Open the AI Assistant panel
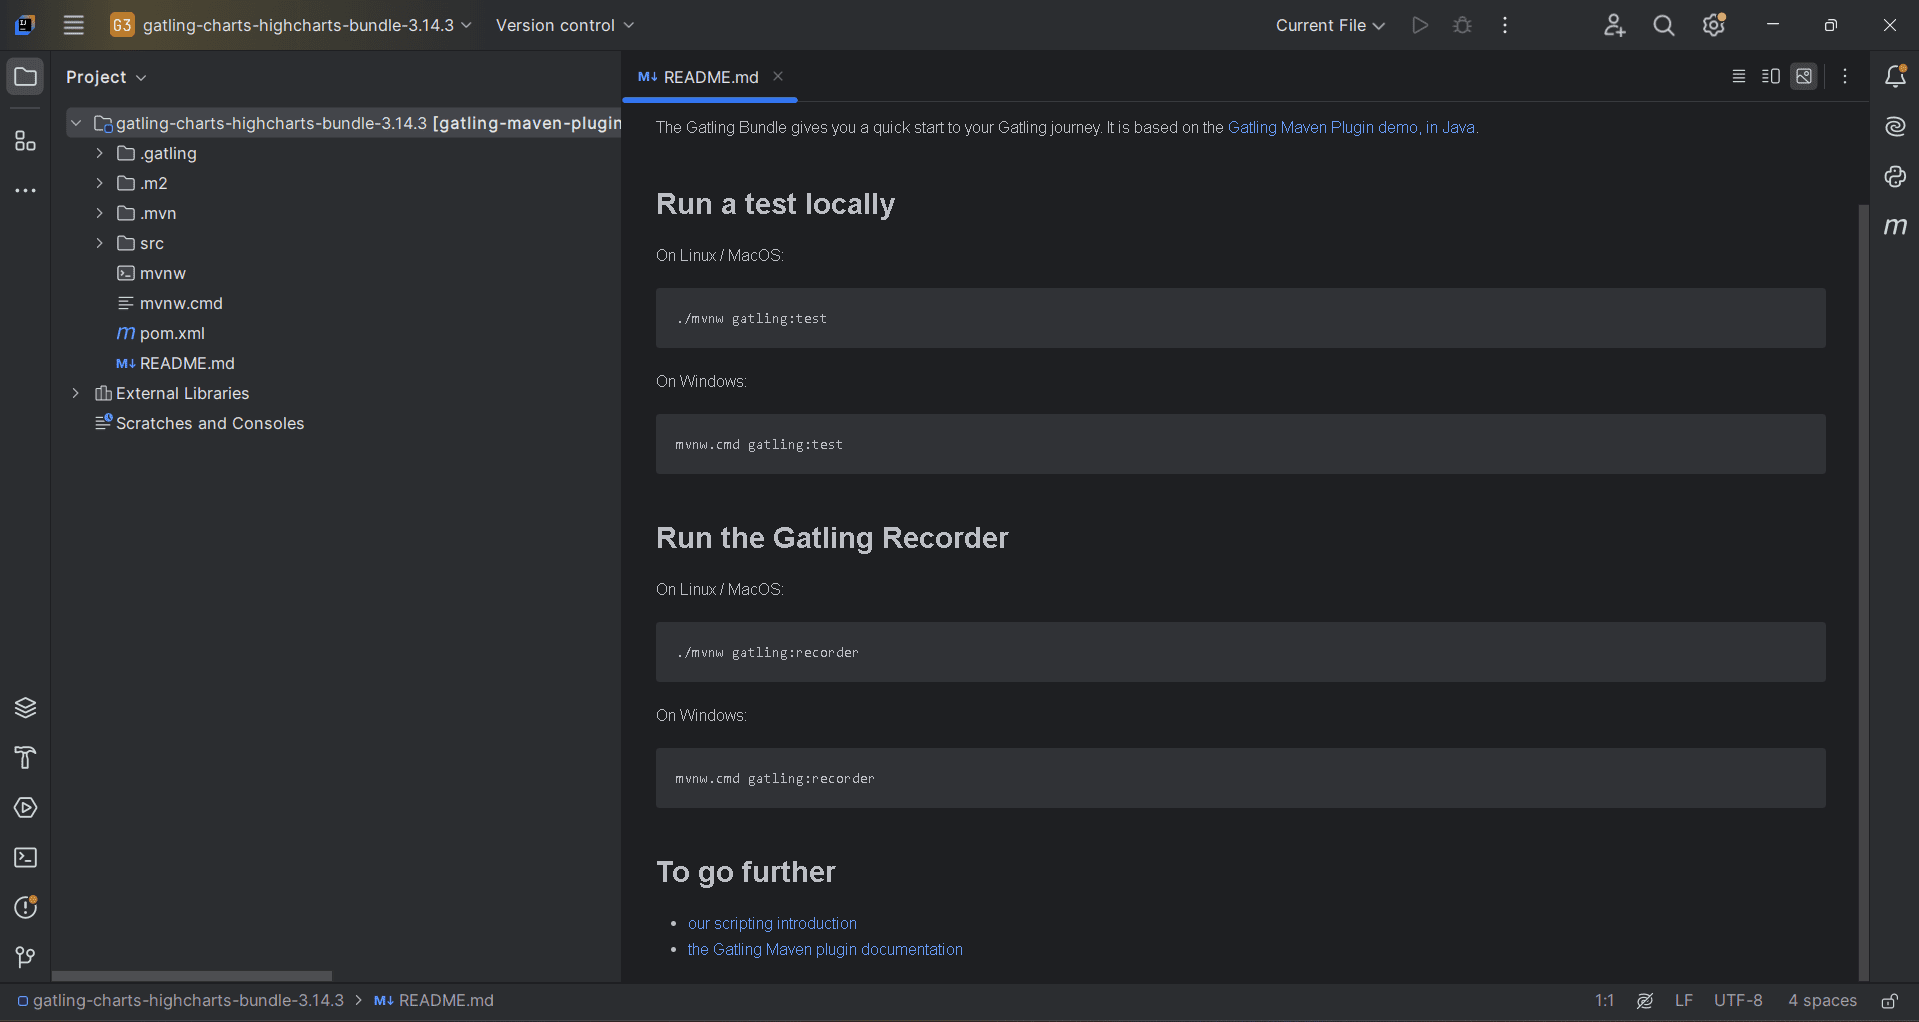 [x=1895, y=126]
